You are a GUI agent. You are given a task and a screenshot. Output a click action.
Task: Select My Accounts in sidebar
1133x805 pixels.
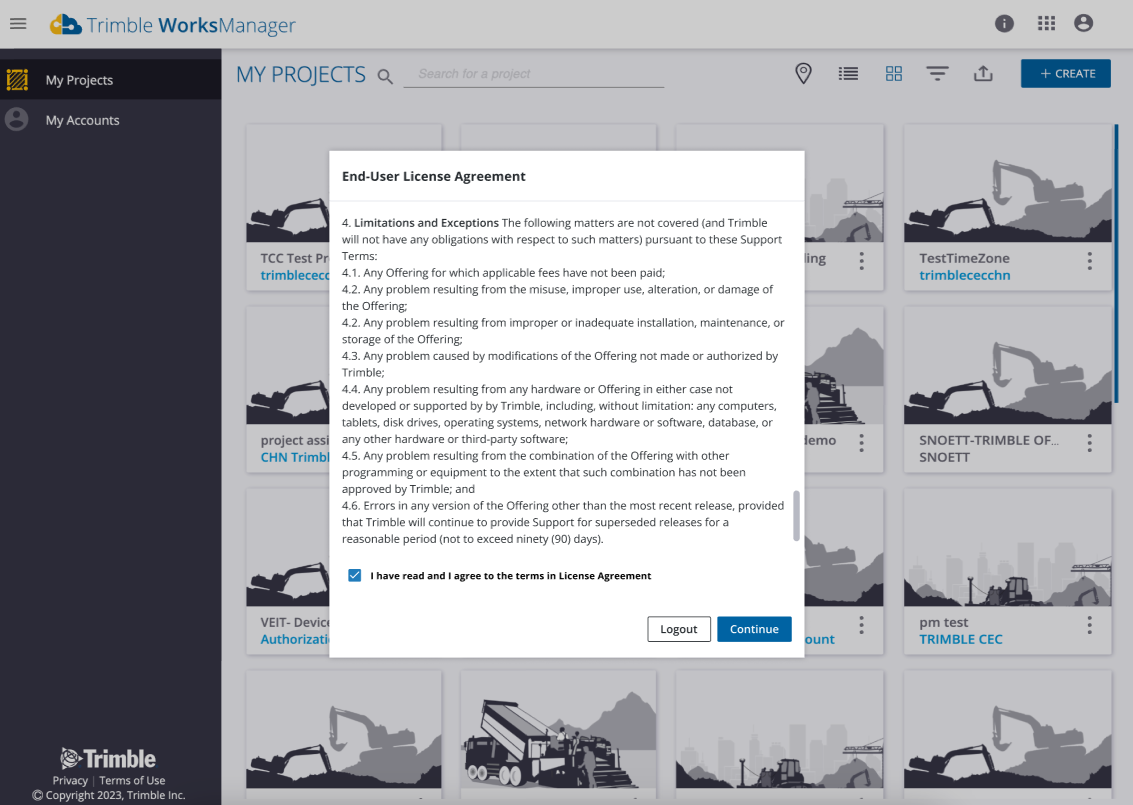(x=82, y=120)
